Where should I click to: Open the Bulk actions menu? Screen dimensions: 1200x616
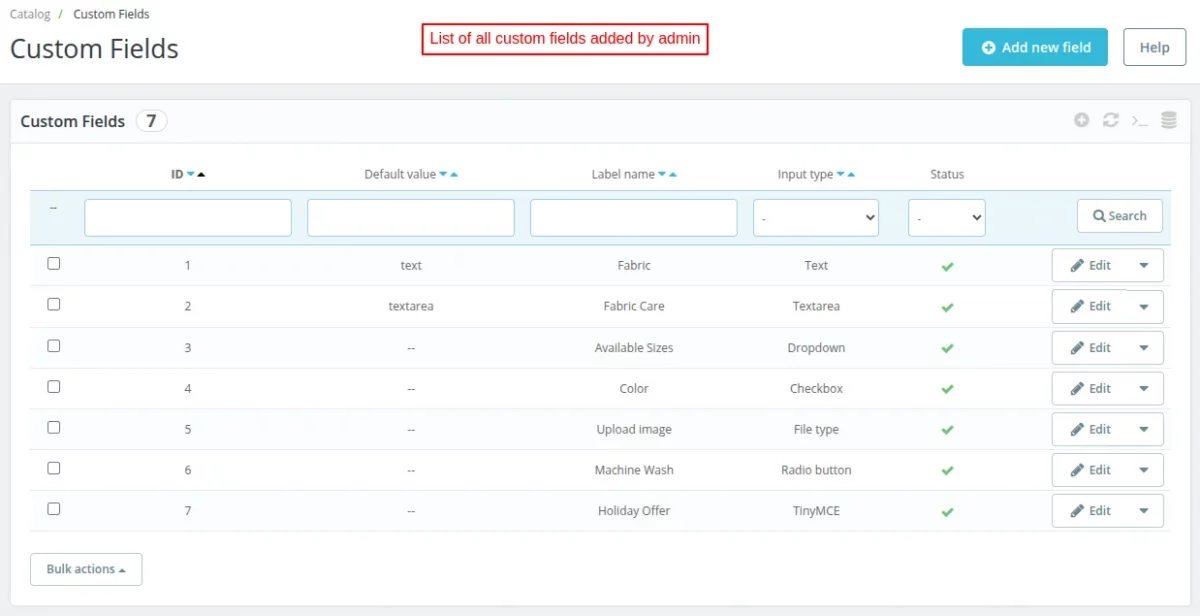tap(86, 568)
